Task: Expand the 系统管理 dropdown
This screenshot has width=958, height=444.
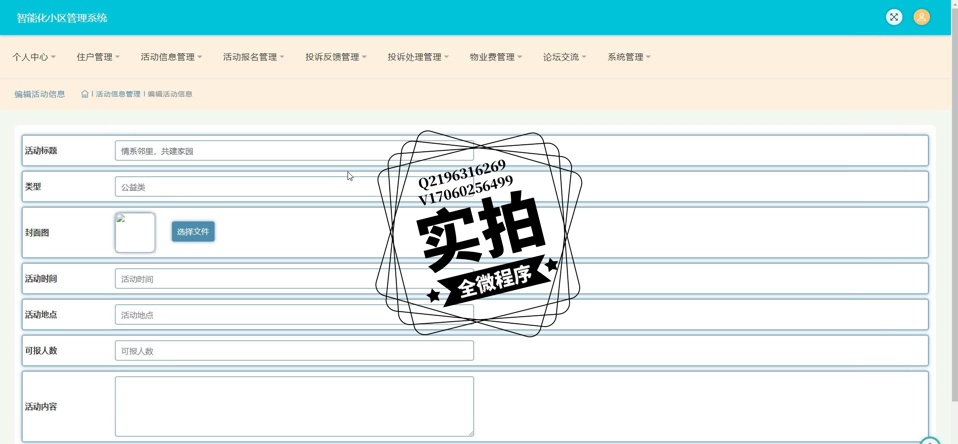Action: pyautogui.click(x=629, y=57)
